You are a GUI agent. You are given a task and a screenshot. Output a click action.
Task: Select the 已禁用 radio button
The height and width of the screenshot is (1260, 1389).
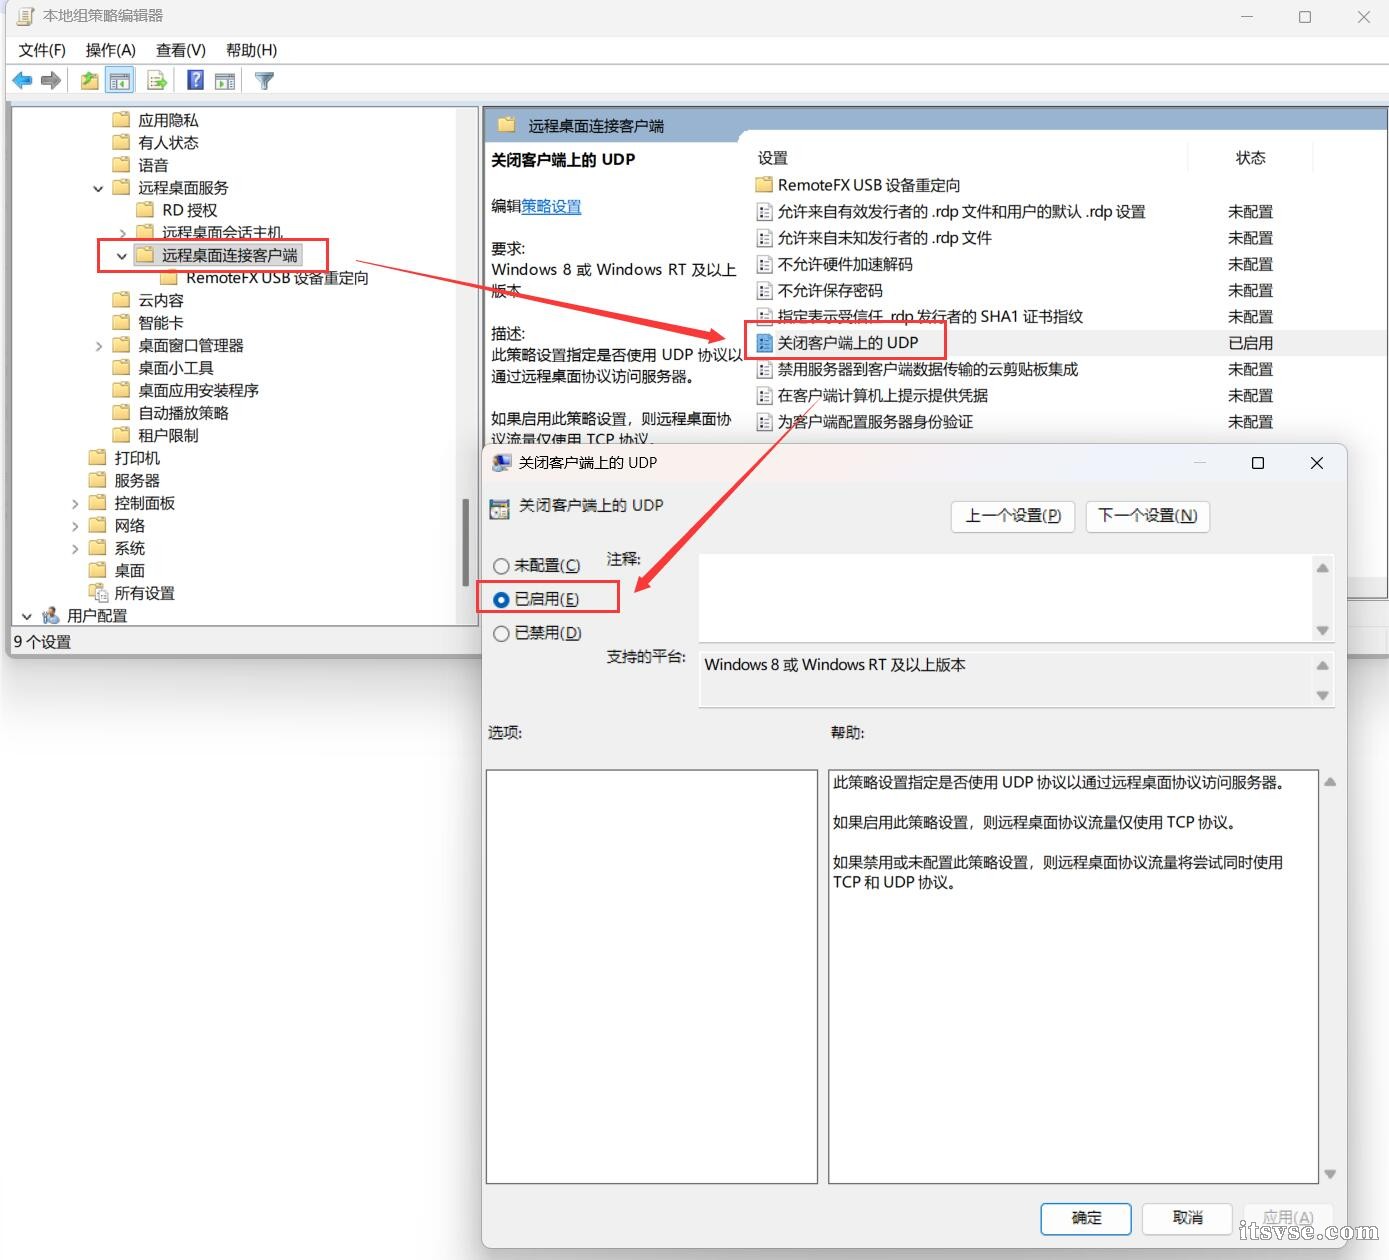pyautogui.click(x=502, y=633)
